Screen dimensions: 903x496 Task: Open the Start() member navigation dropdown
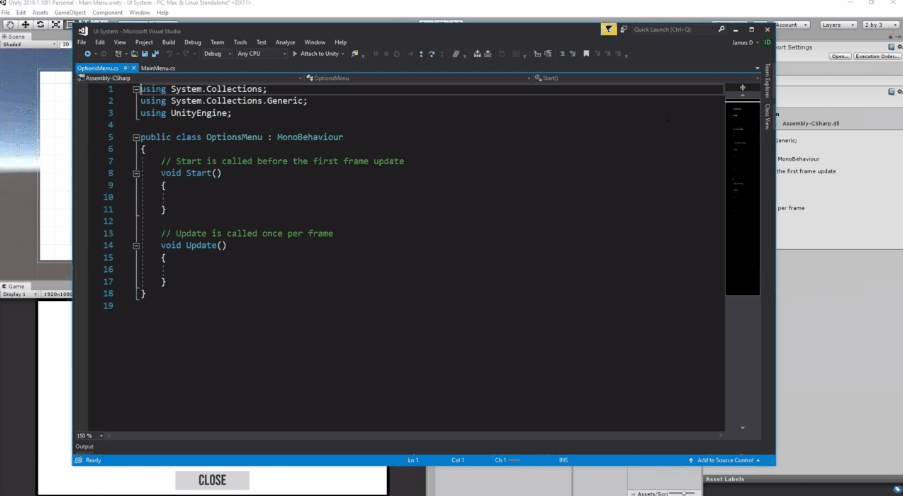(x=646, y=78)
